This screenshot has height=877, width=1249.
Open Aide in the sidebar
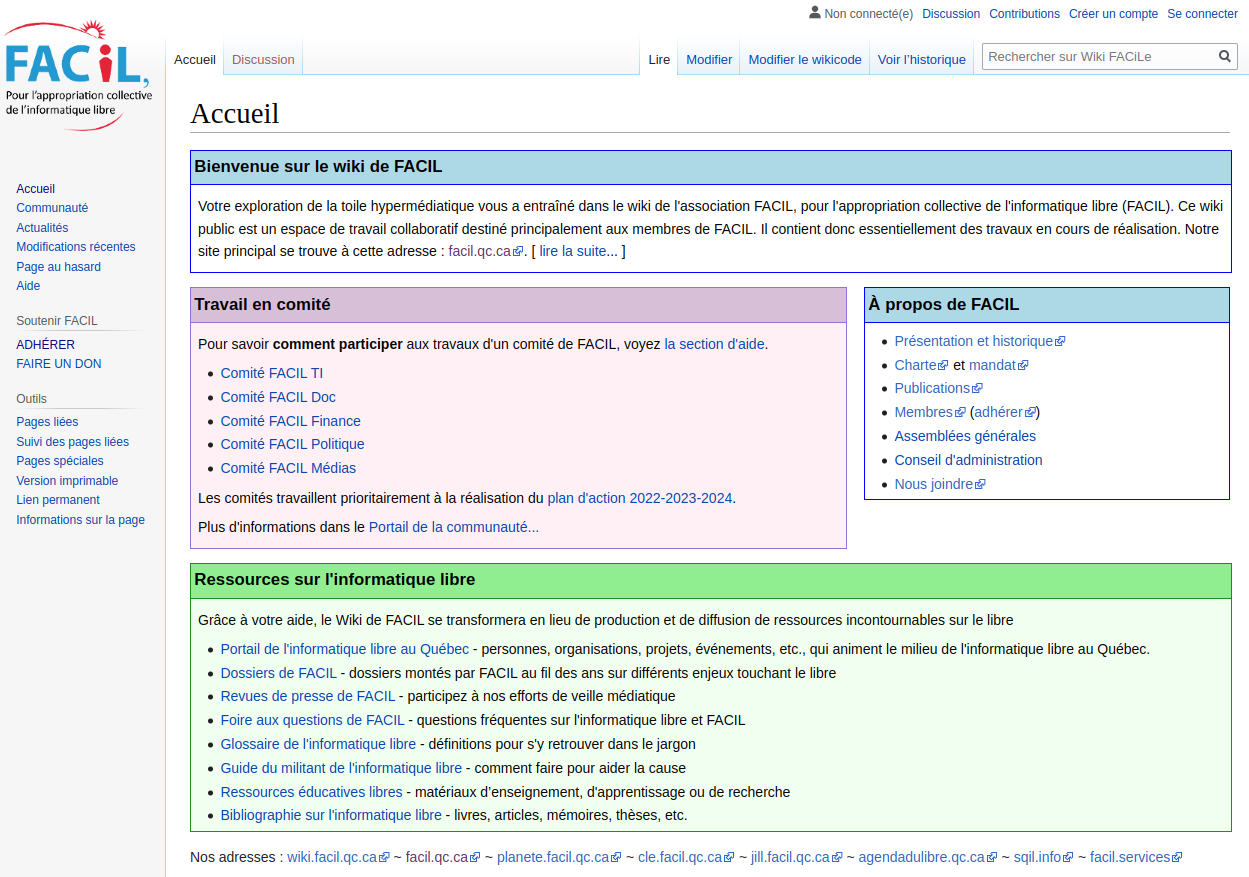point(28,286)
